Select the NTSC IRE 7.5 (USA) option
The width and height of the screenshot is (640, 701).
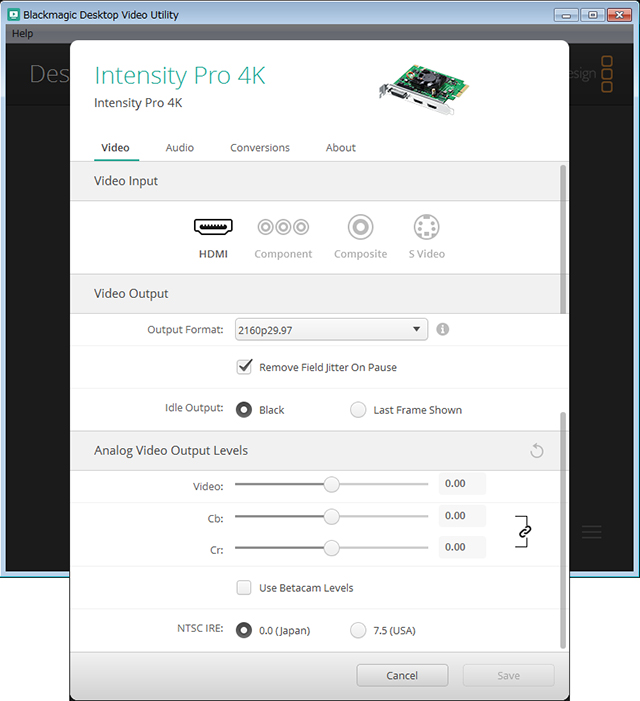click(x=358, y=630)
